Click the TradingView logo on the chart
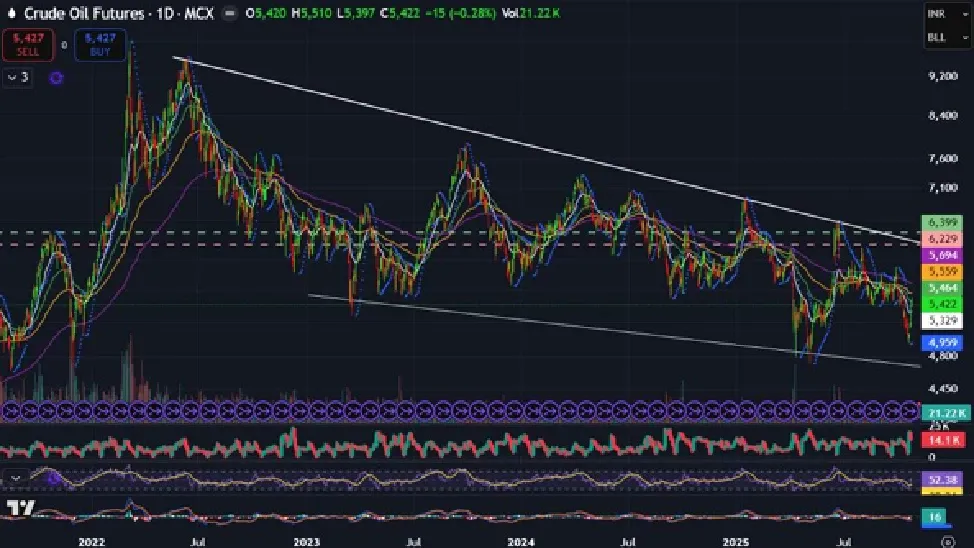This screenshot has height=548, width=974. (20, 508)
